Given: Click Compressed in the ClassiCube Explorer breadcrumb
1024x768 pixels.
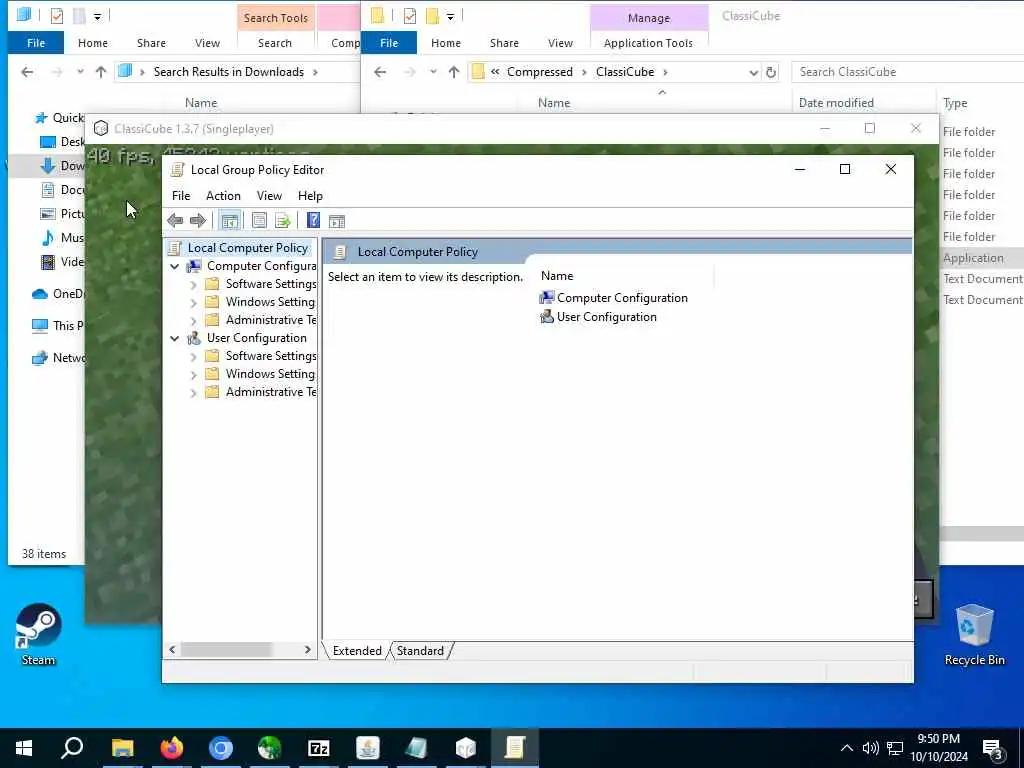Looking at the screenshot, I should tap(539, 72).
